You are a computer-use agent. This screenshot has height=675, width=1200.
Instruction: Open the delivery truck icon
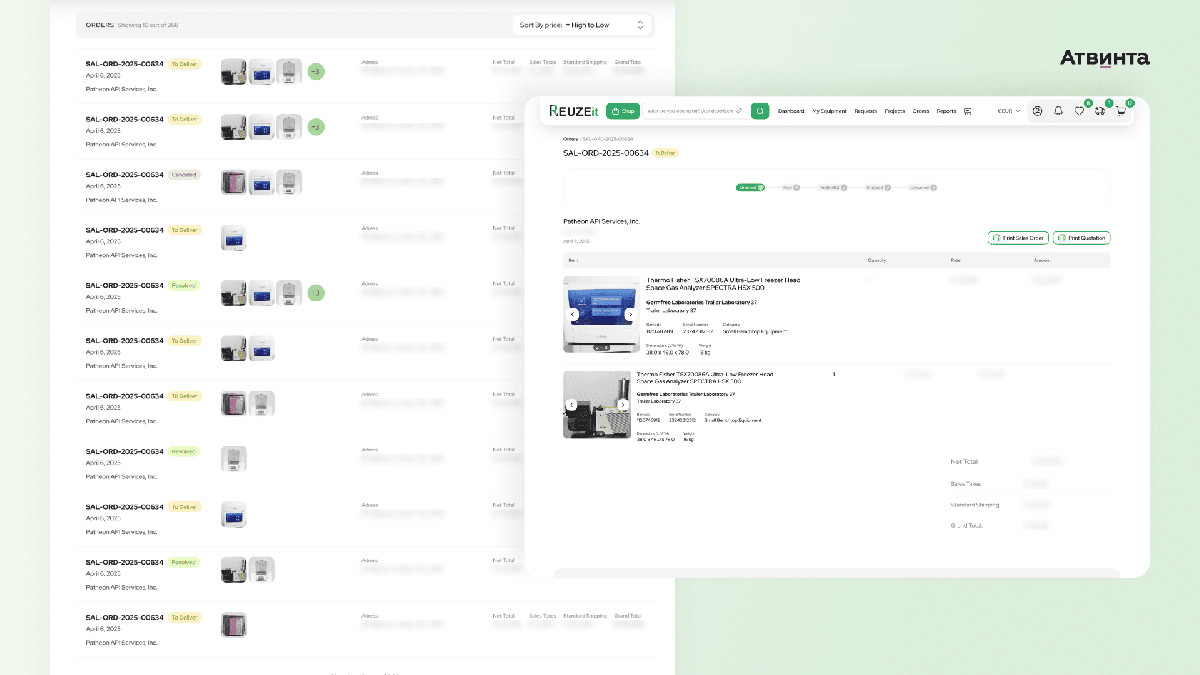(1100, 111)
